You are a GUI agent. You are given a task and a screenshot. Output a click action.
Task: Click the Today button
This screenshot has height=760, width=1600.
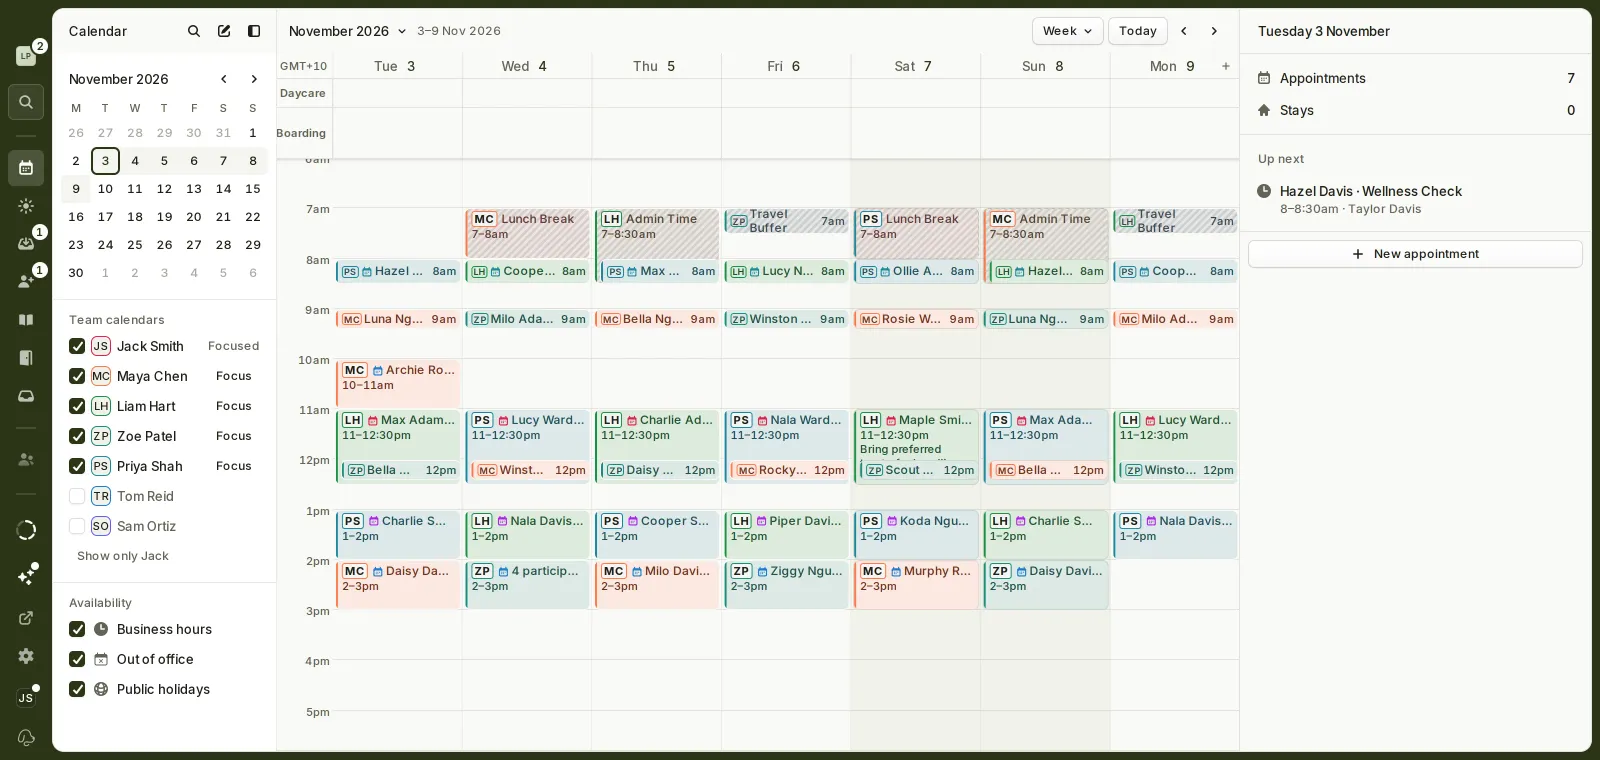(1138, 31)
